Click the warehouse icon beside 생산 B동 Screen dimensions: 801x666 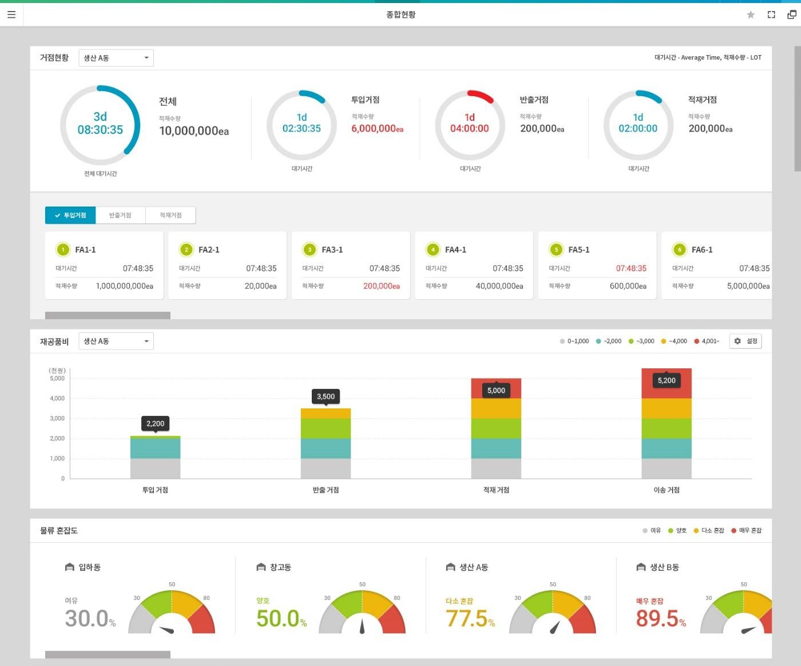tap(641, 567)
